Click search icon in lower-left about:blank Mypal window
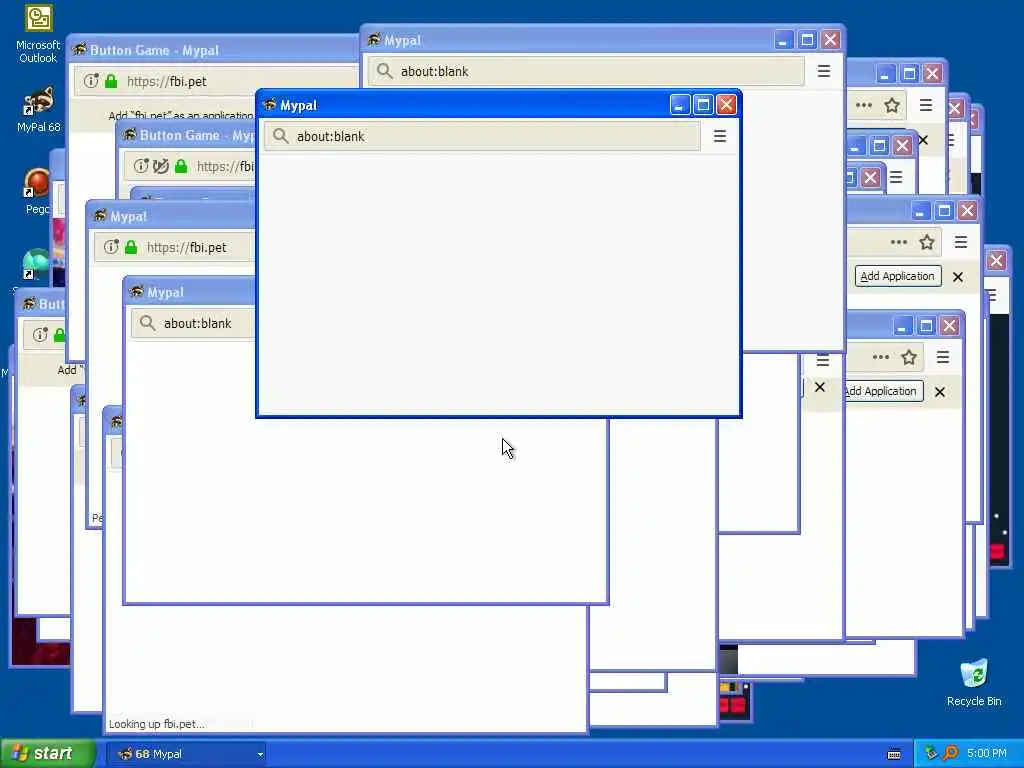1024x768 pixels. pyautogui.click(x=148, y=323)
